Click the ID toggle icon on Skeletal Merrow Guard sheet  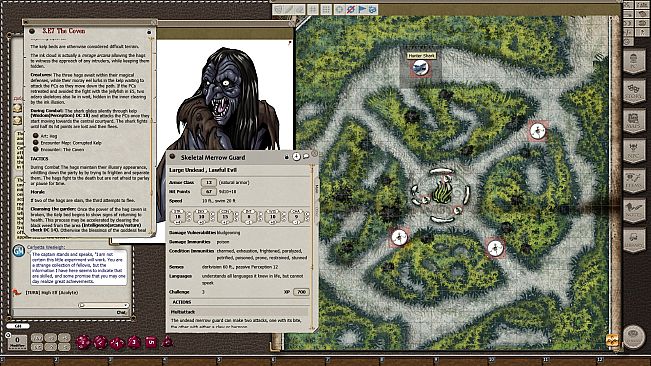pos(296,156)
